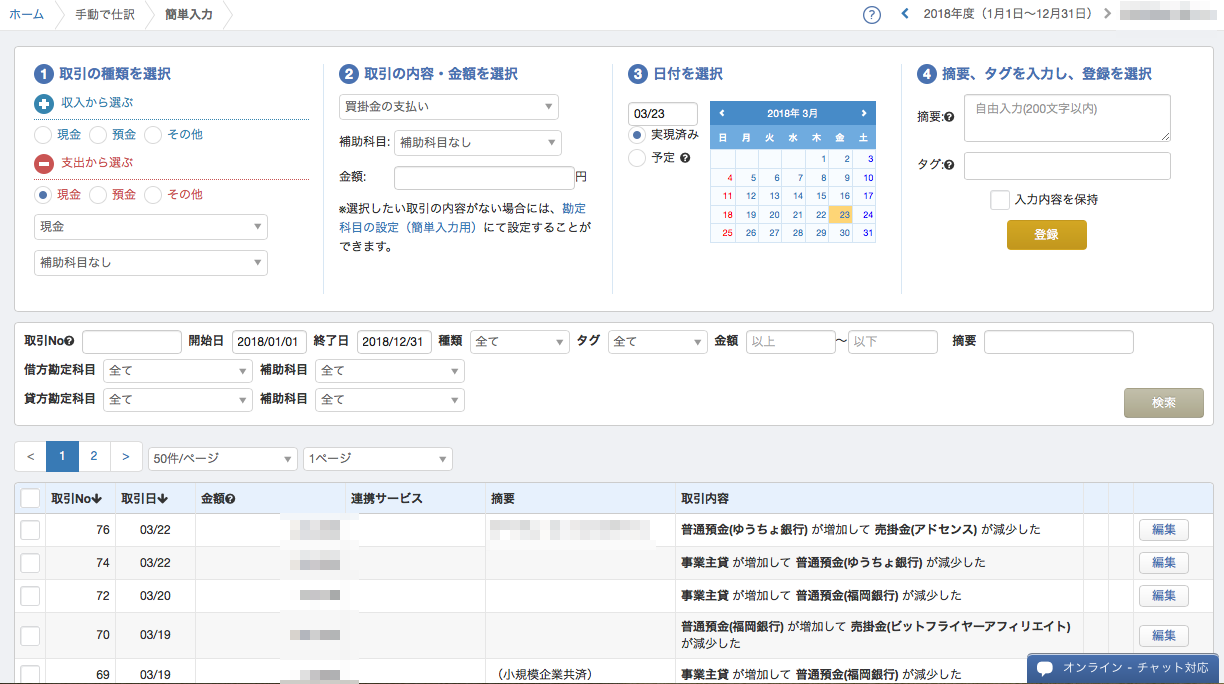This screenshot has width=1224, height=684.
Task: Open 50件/ページ page size dropdown
Action: [222, 459]
